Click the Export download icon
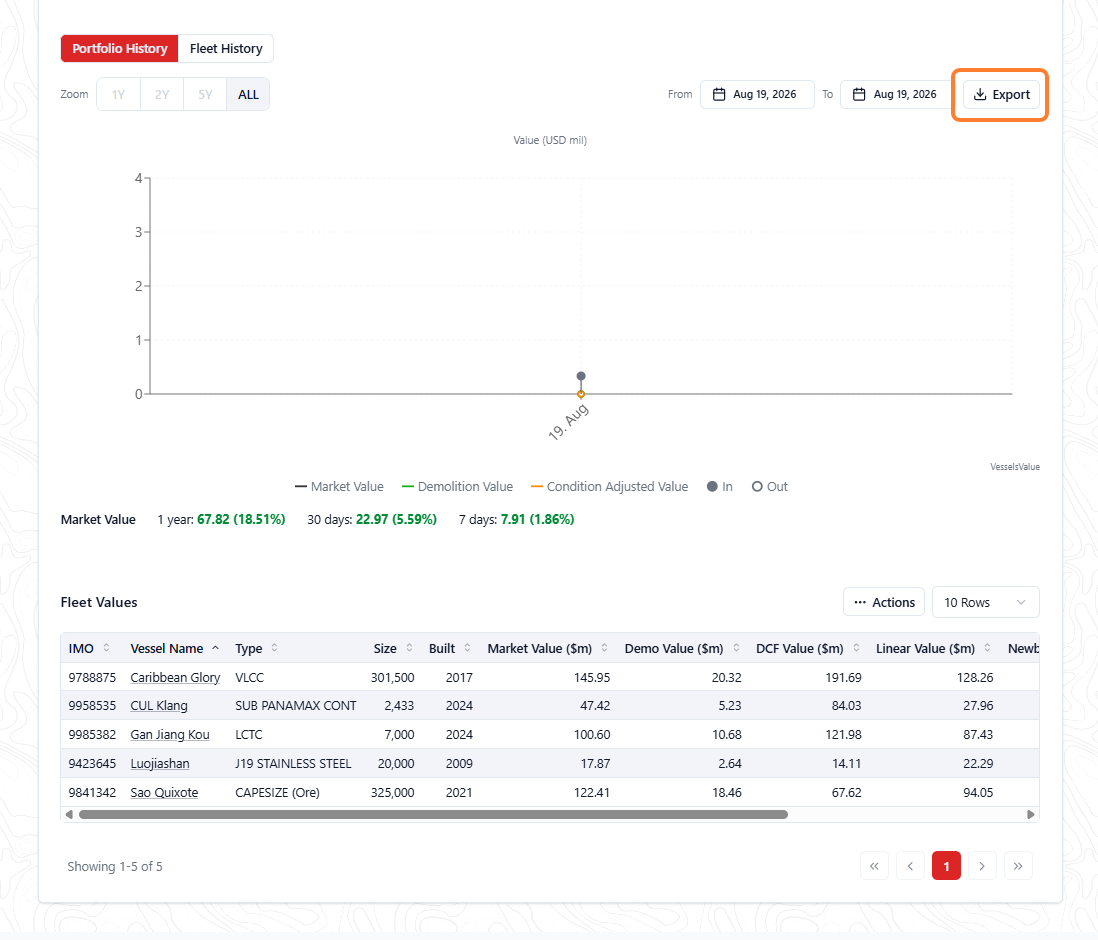Viewport: 1098px width, 940px height. (x=980, y=95)
